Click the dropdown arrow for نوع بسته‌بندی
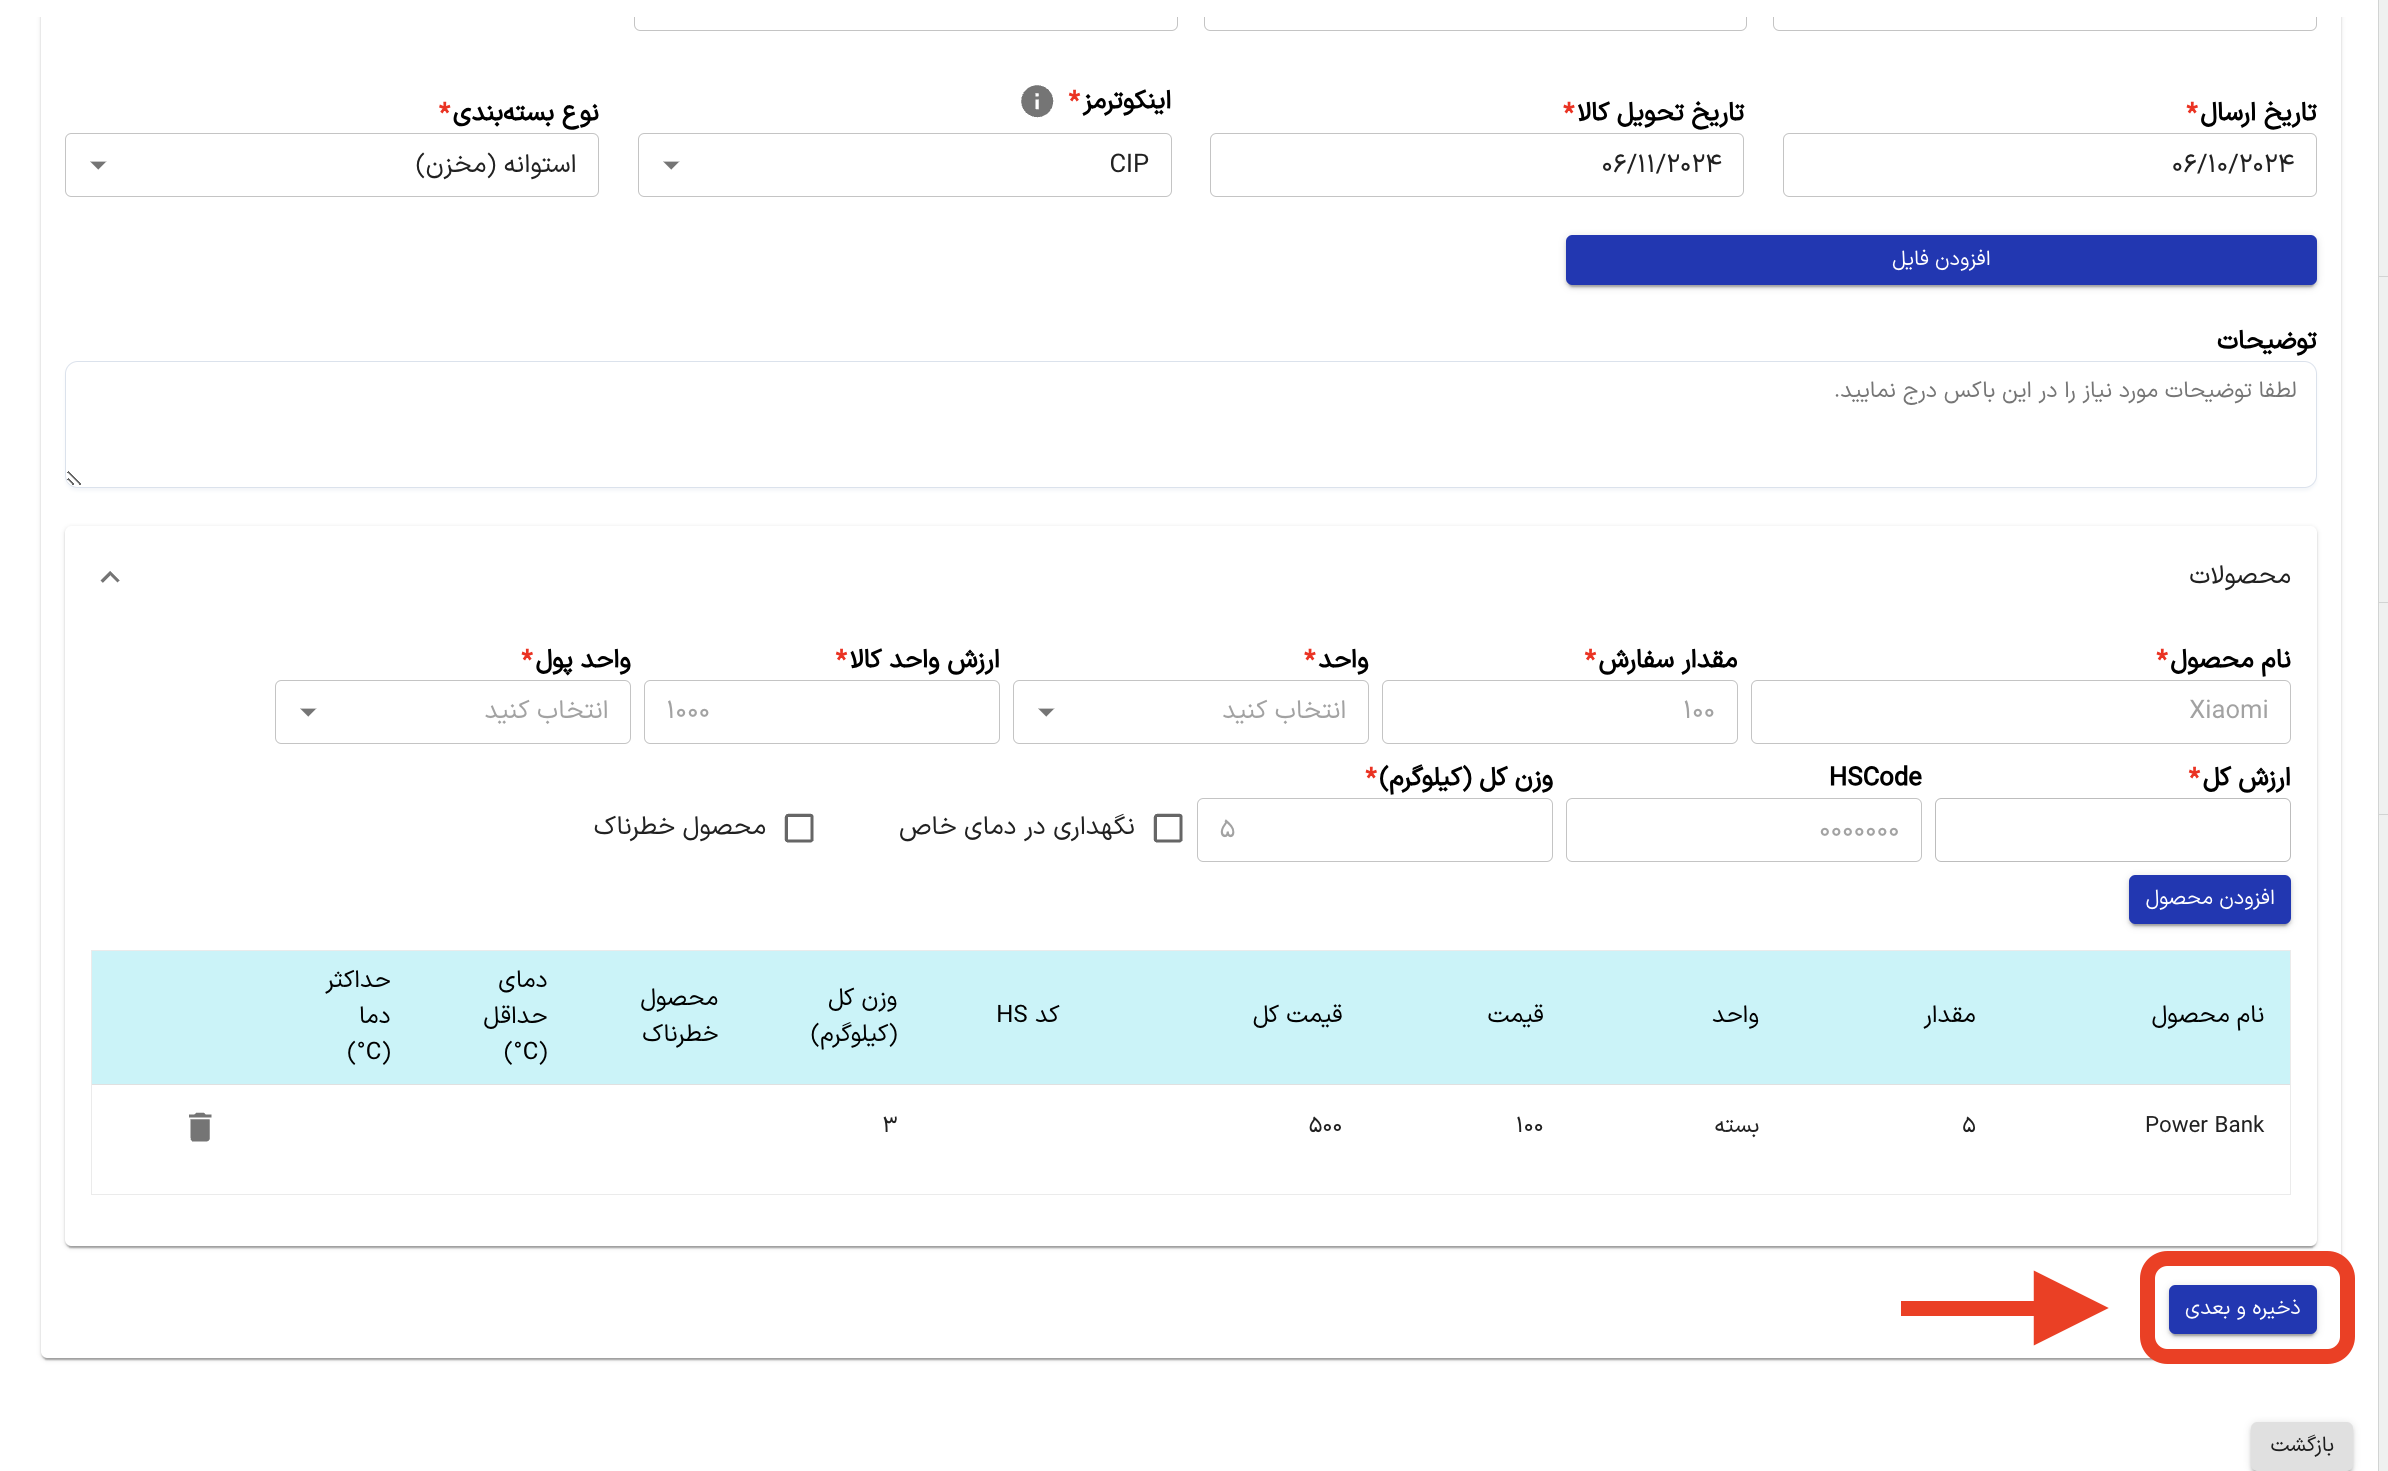Screen dimensions: 2388x1471 99,164
